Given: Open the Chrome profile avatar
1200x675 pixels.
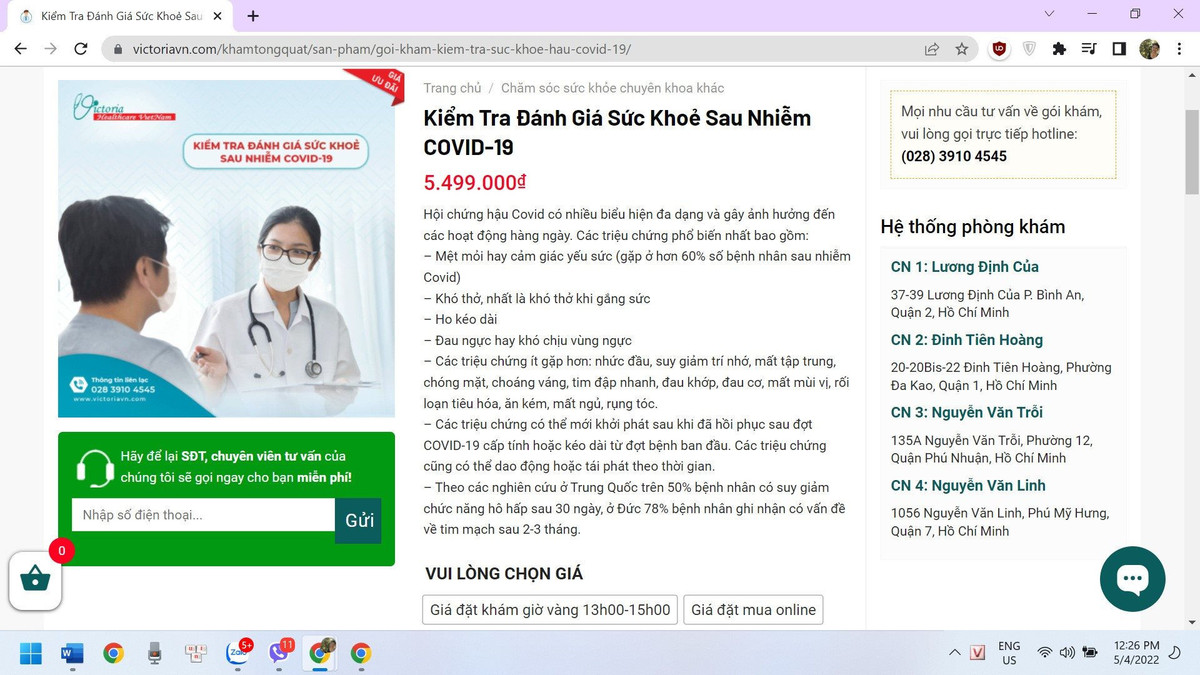Looking at the screenshot, I should (x=1149, y=49).
